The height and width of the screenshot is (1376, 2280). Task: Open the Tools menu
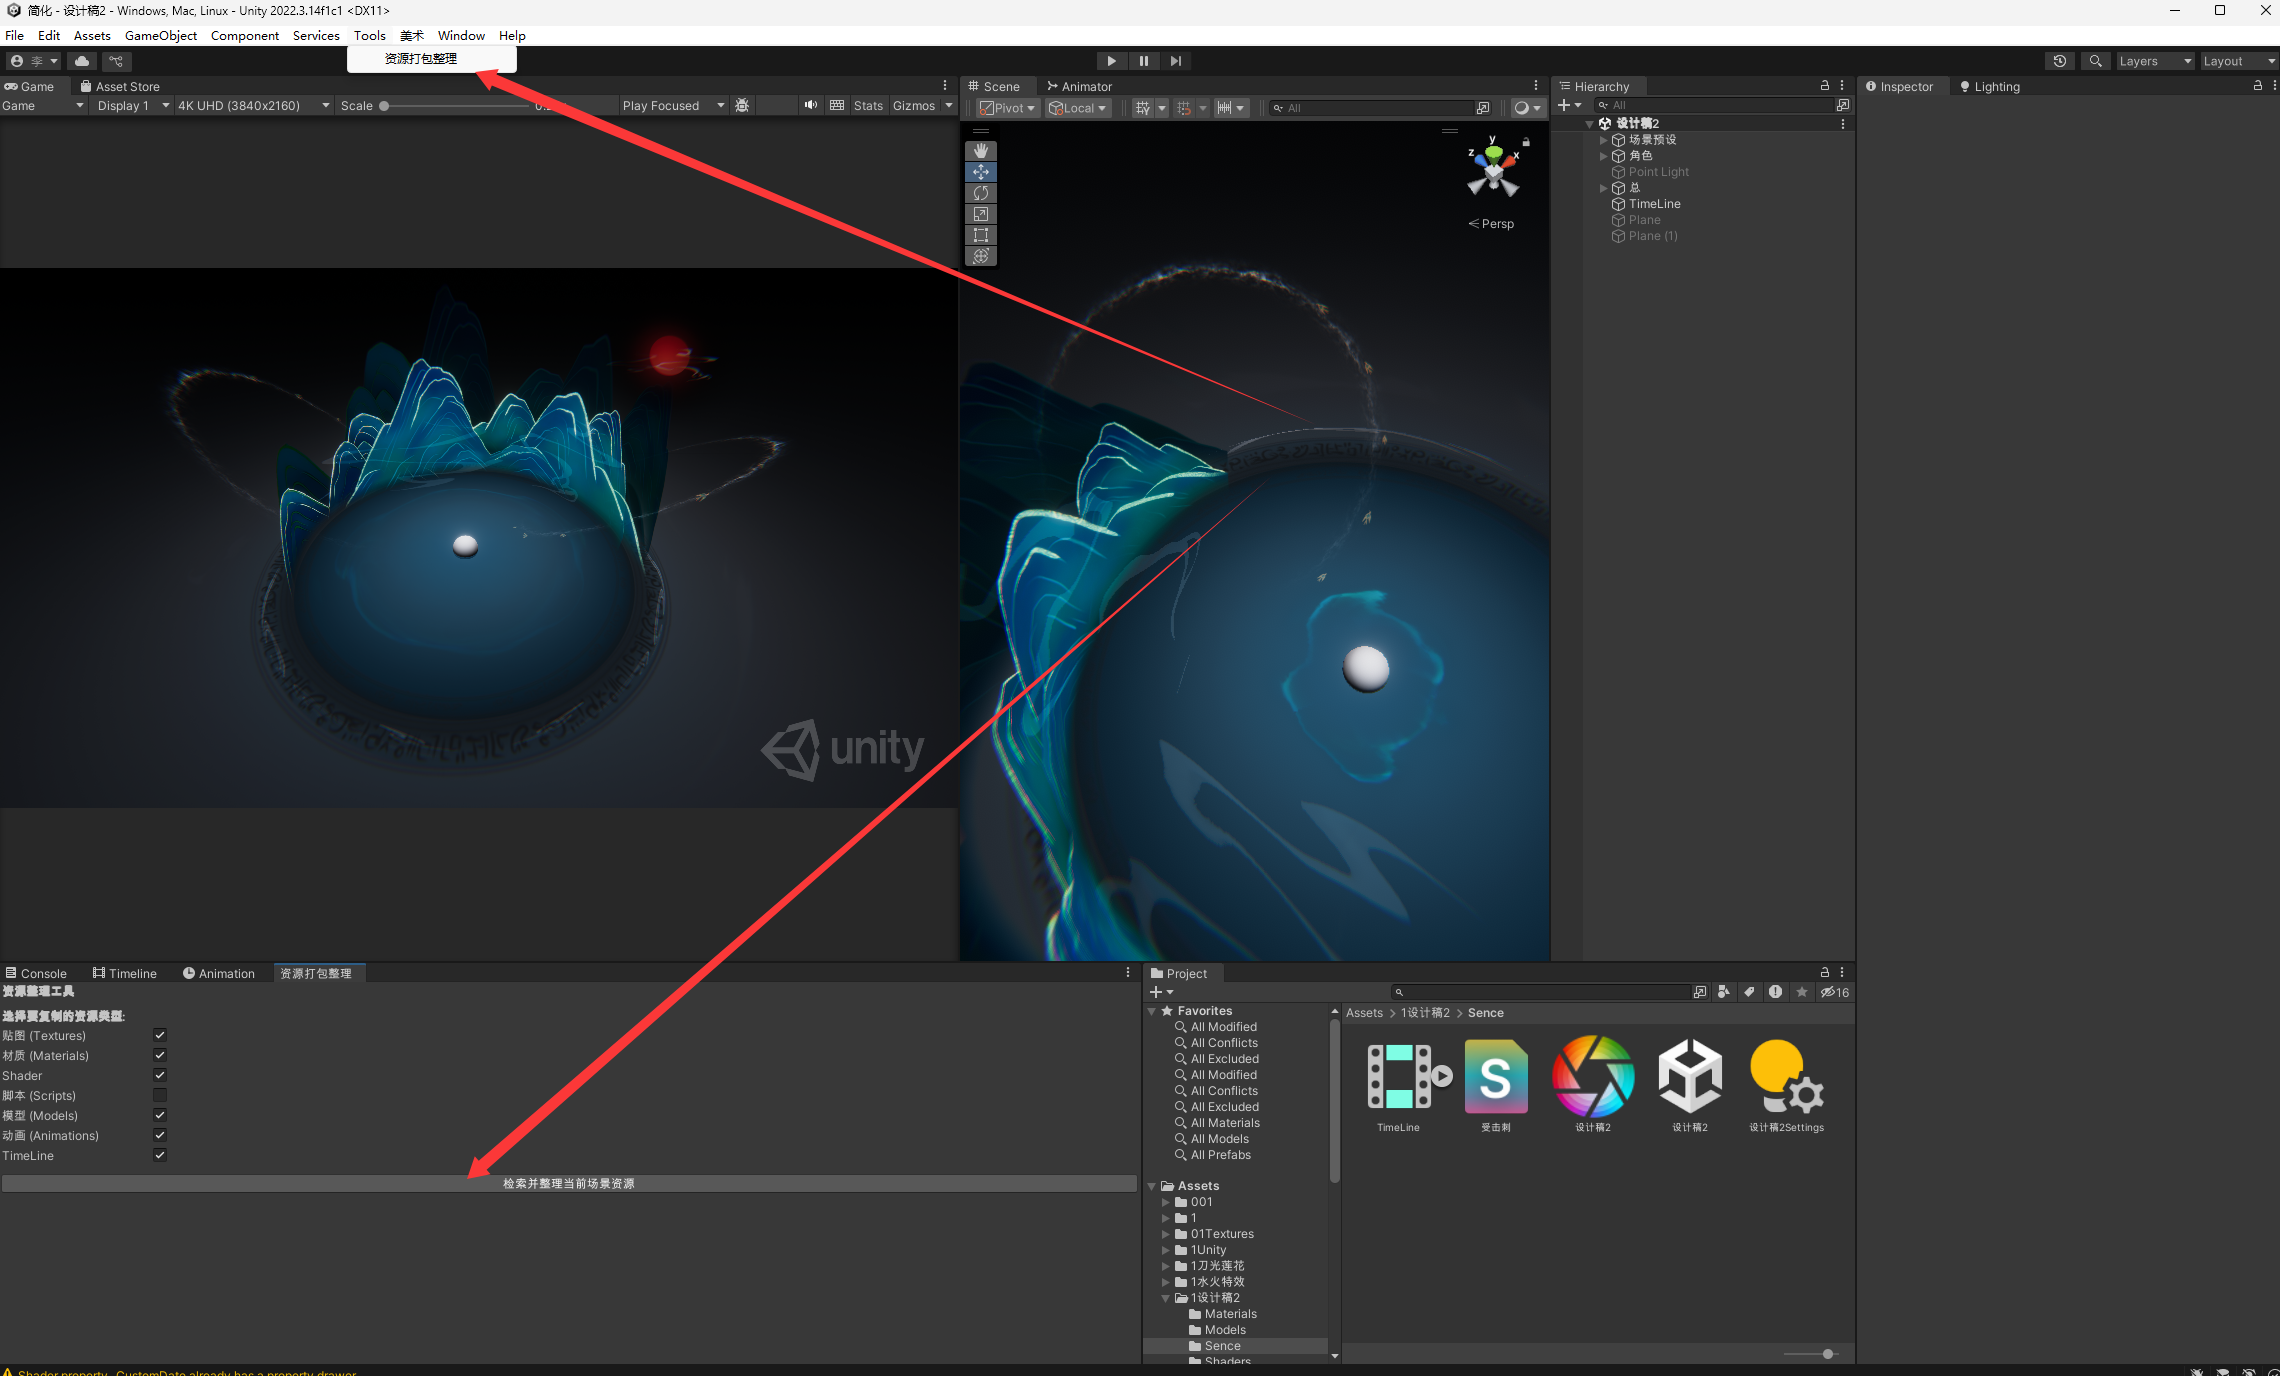[369, 35]
